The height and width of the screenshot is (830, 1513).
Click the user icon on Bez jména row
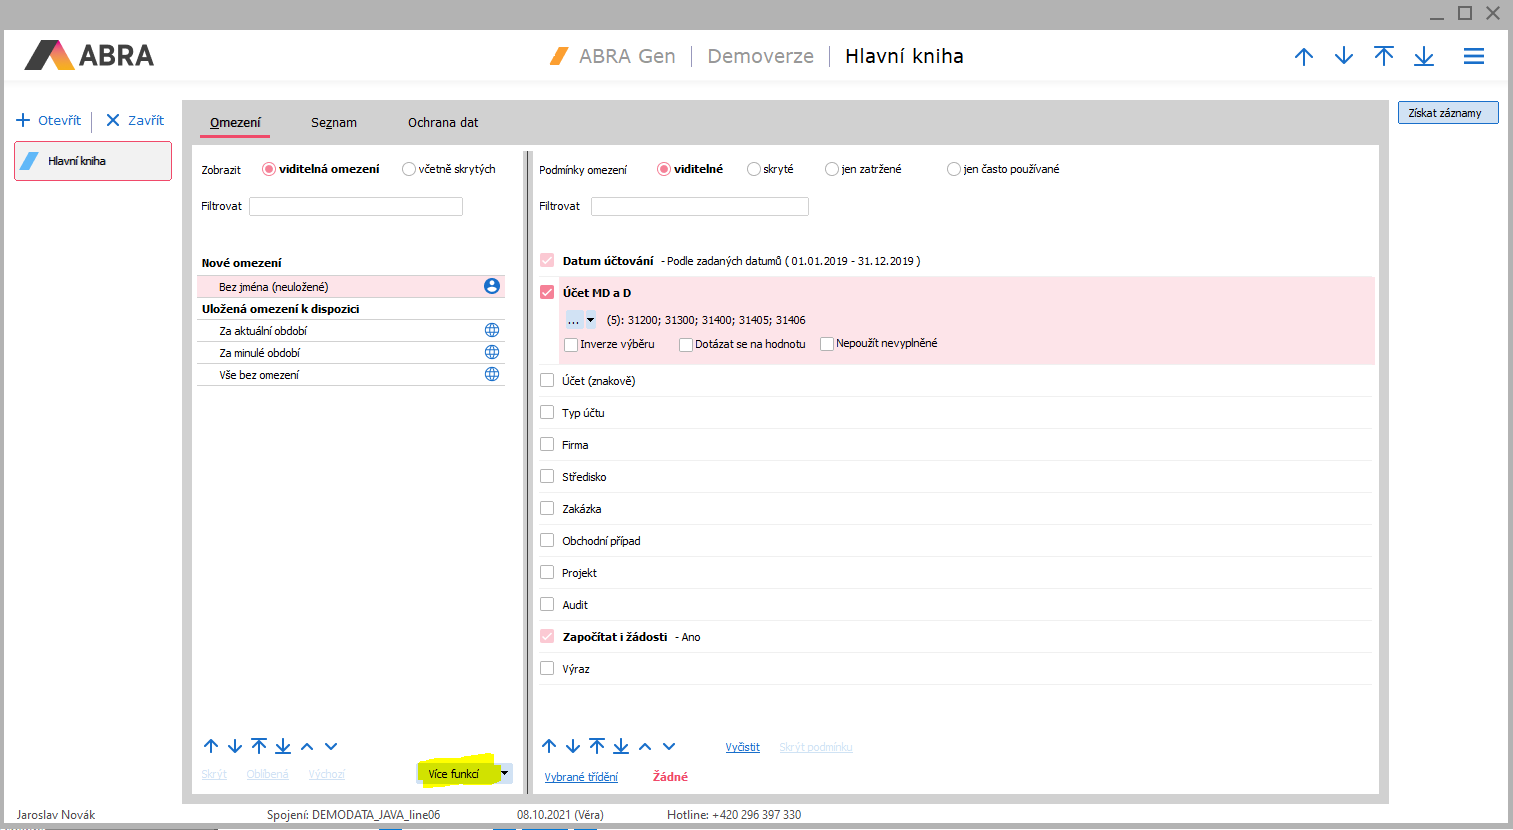tap(492, 286)
